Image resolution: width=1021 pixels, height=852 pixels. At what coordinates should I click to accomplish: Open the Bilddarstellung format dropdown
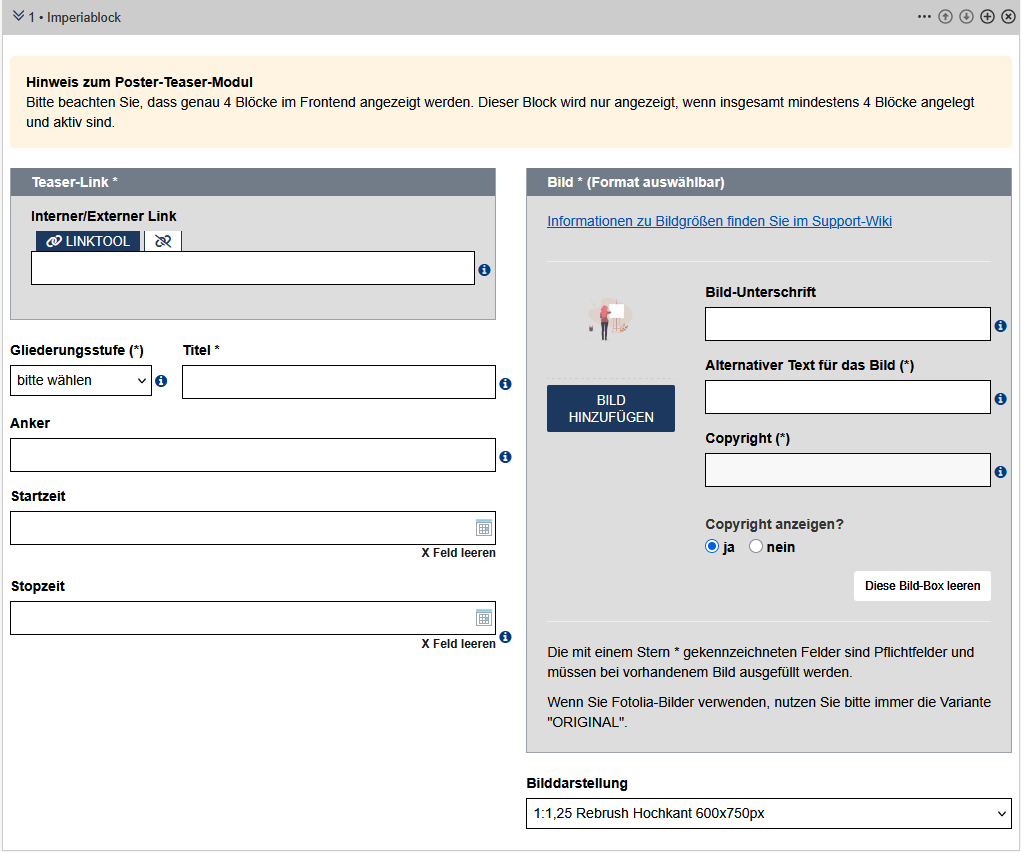pyautogui.click(x=768, y=814)
